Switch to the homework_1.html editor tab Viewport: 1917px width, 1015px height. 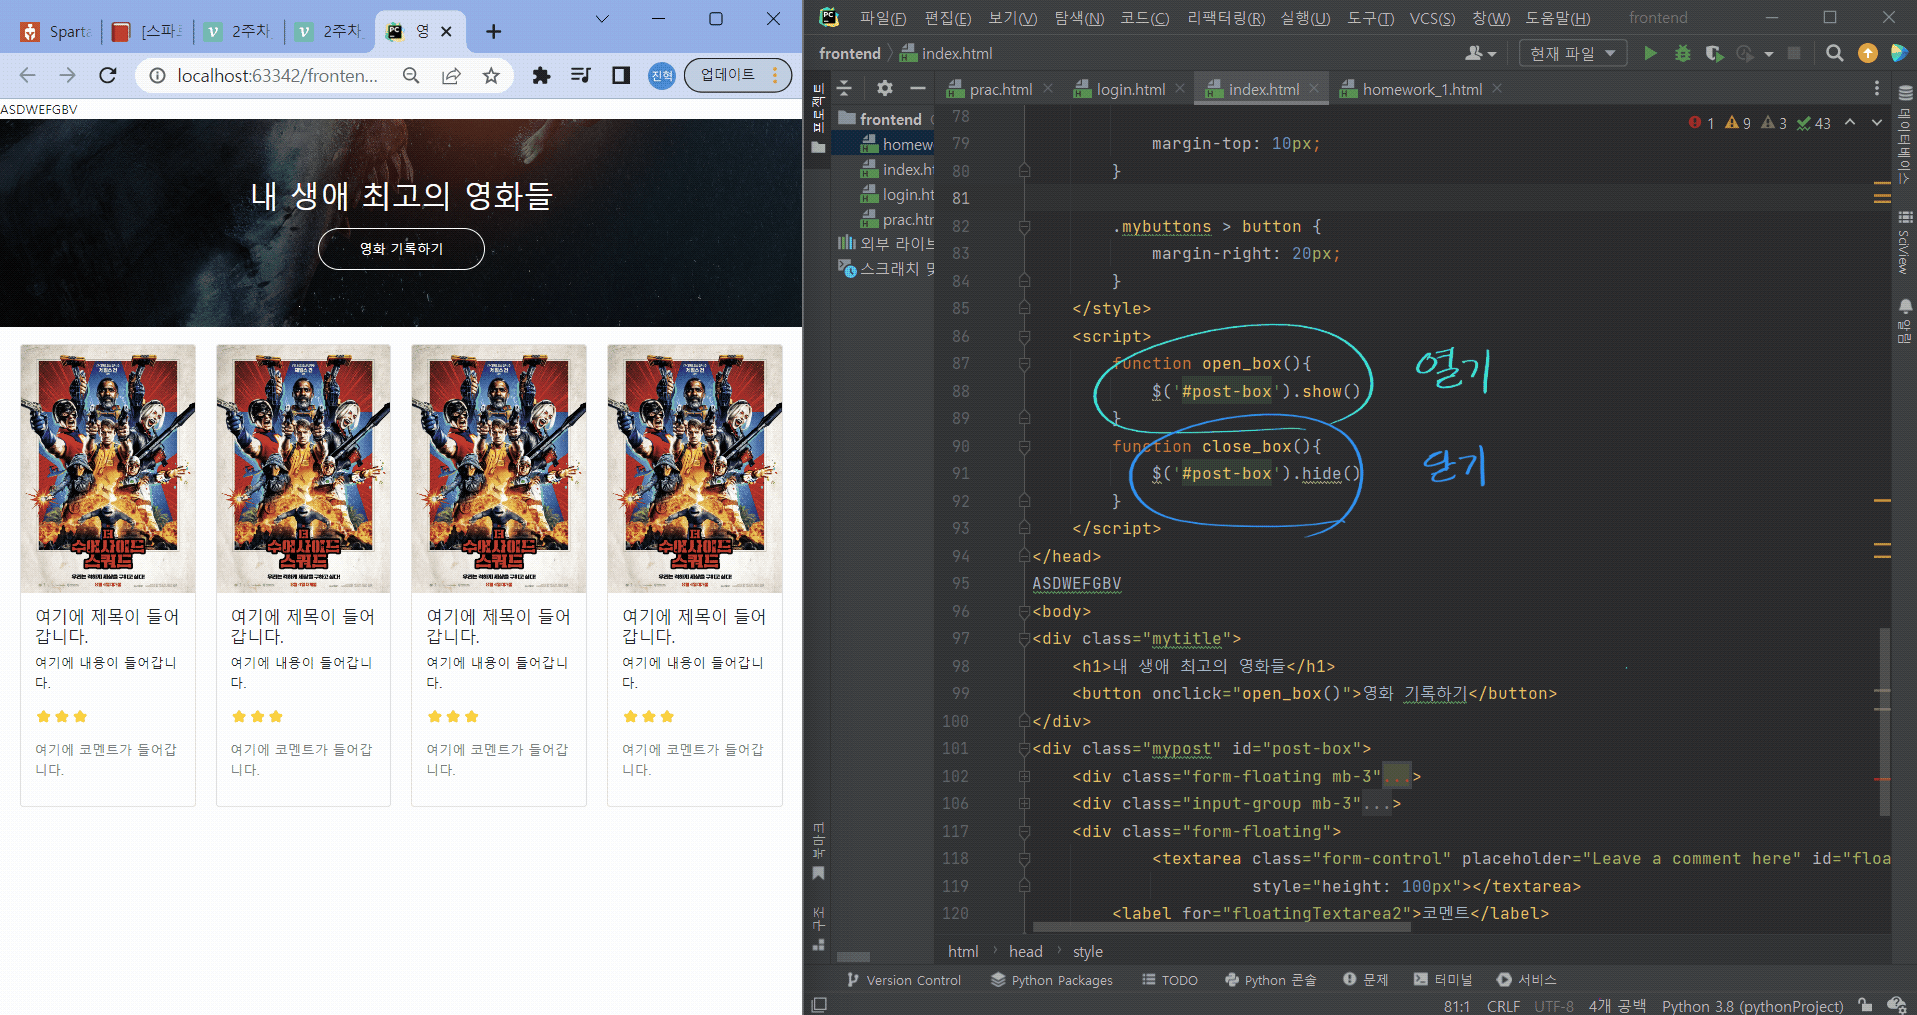pos(1421,89)
